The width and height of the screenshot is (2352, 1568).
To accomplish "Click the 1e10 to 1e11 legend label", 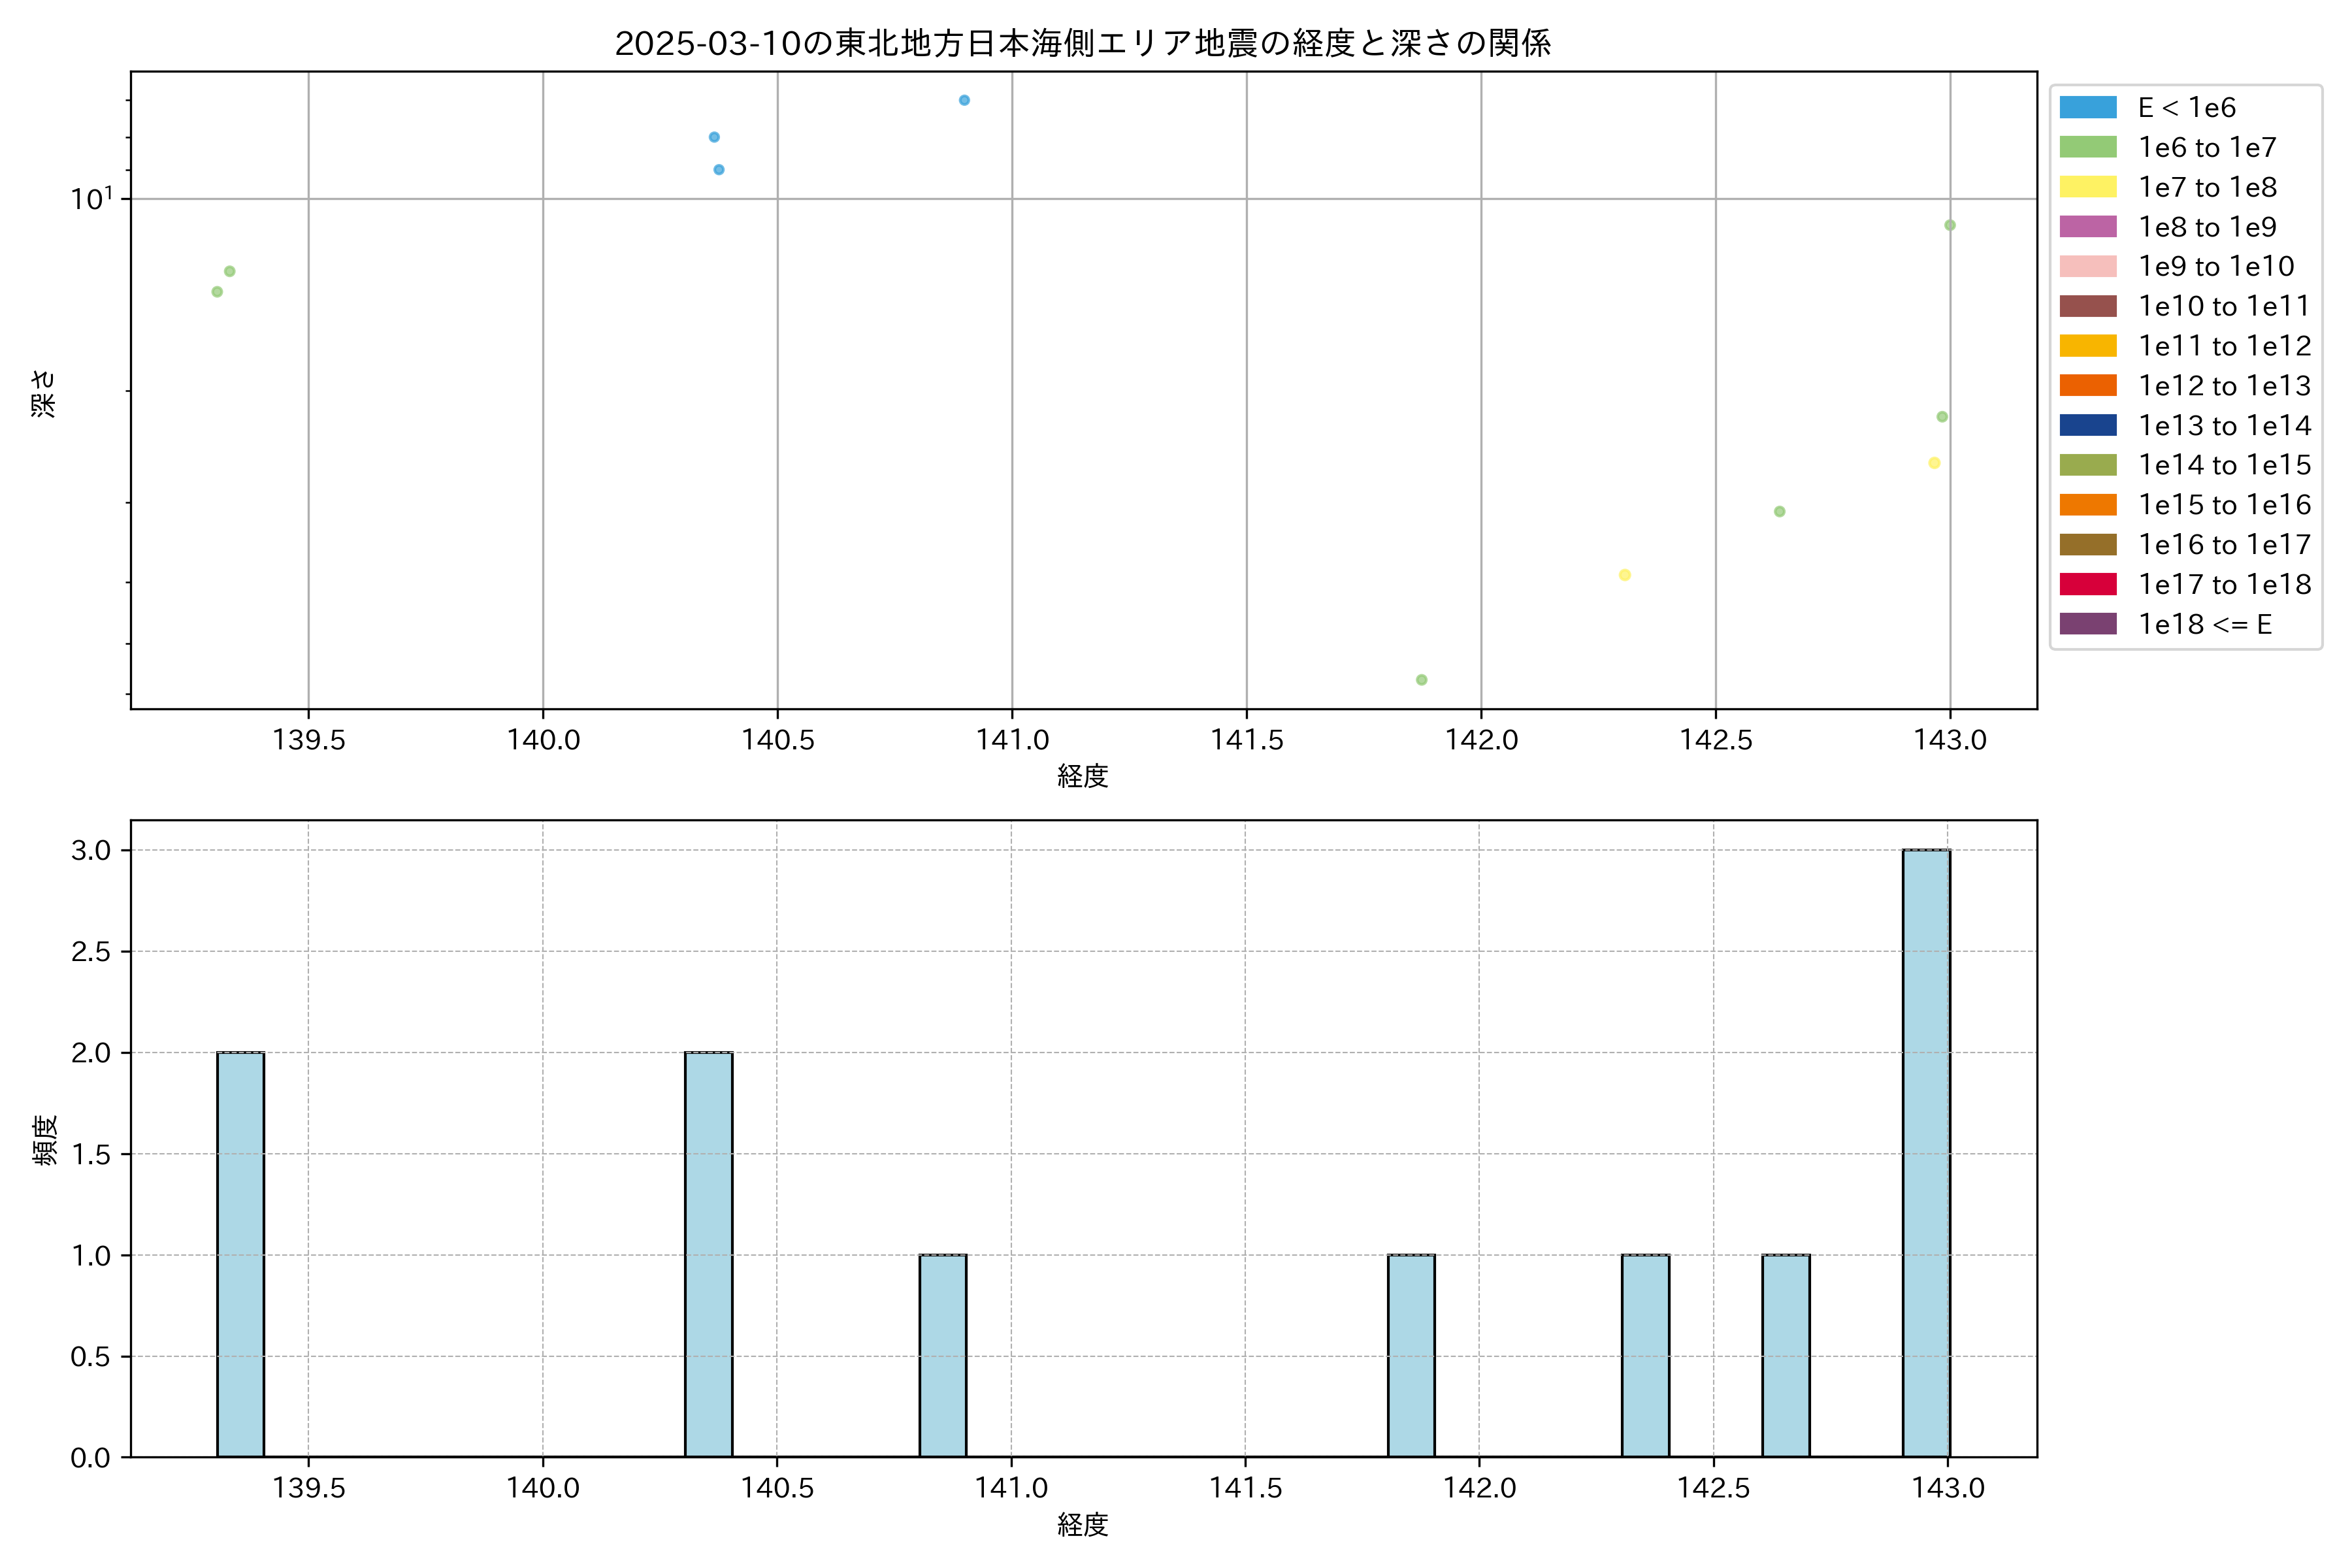I will [2223, 306].
